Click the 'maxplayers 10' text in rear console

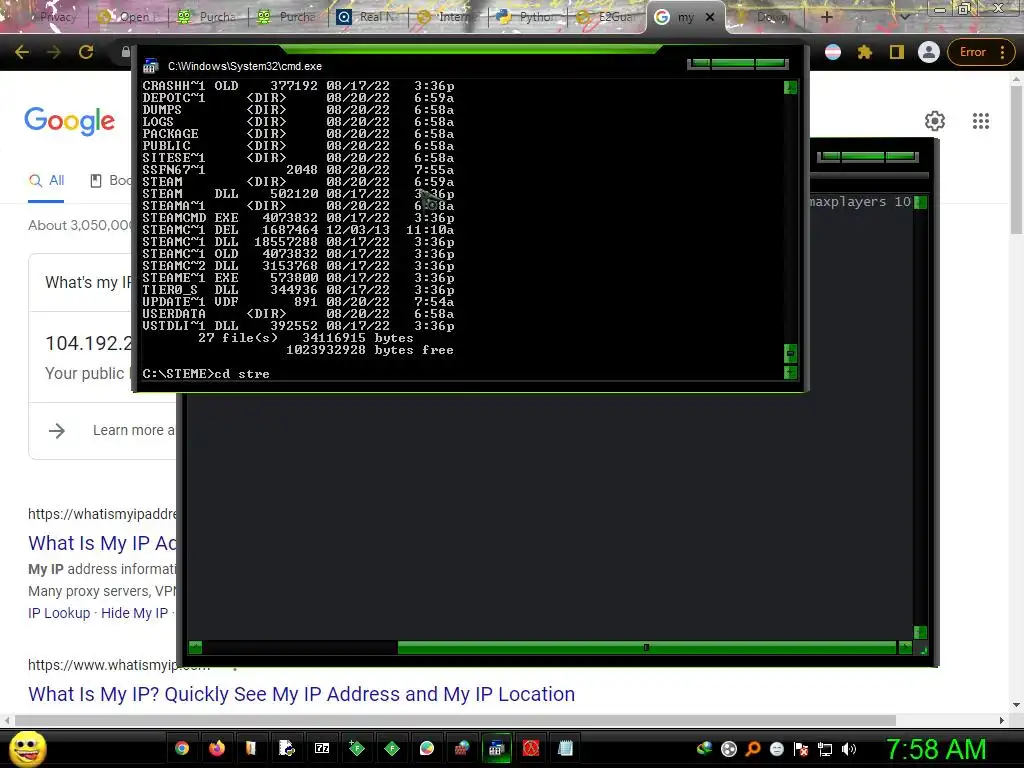tap(860, 202)
